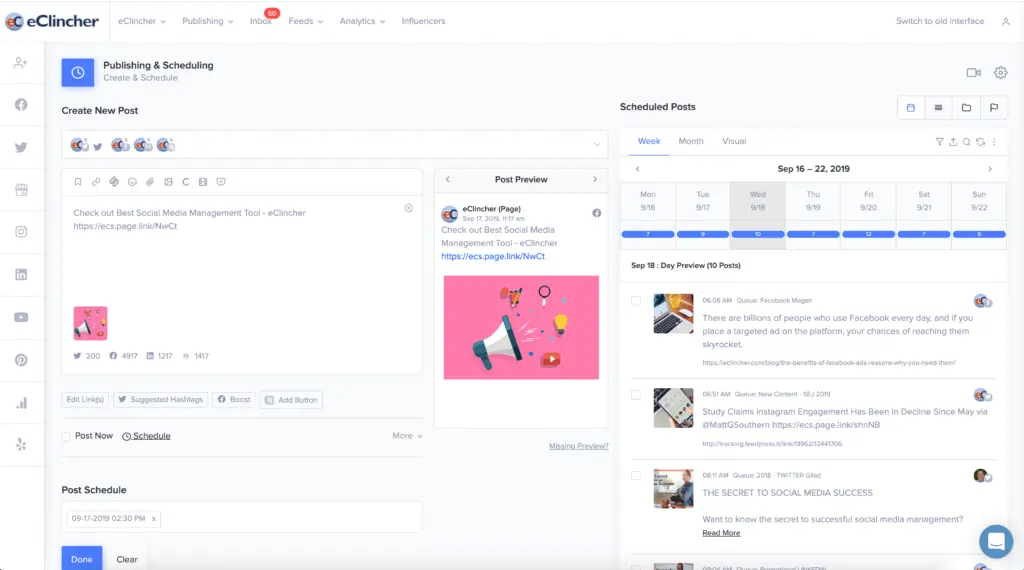Click the Missing Preview? link
The height and width of the screenshot is (570, 1024).
pos(578,446)
